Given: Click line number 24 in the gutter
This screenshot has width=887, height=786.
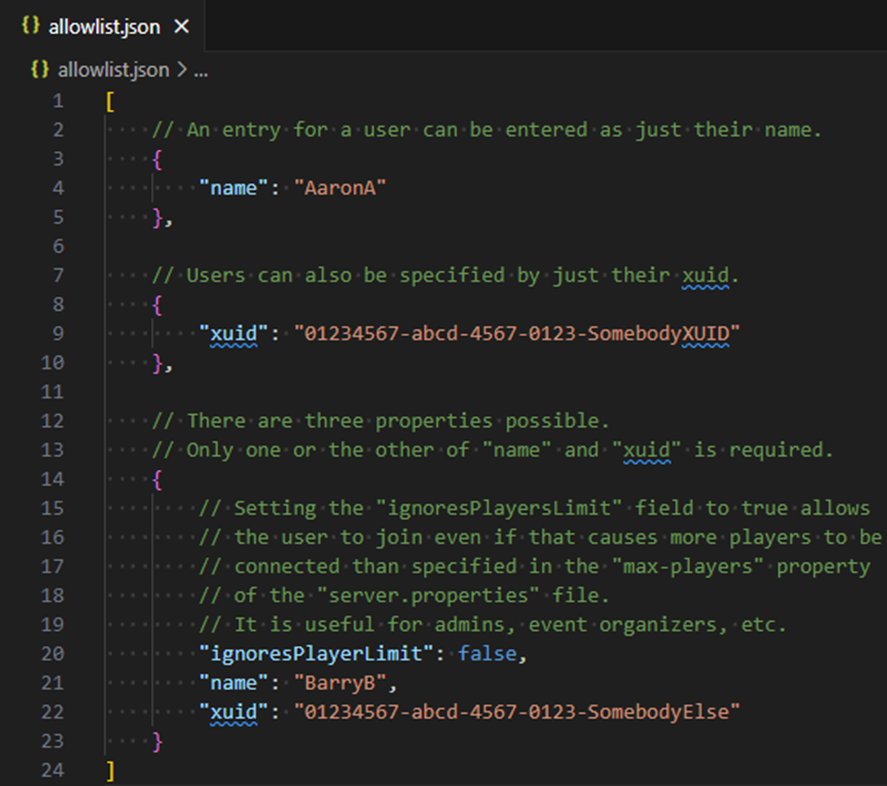Looking at the screenshot, I should pyautogui.click(x=52, y=768).
